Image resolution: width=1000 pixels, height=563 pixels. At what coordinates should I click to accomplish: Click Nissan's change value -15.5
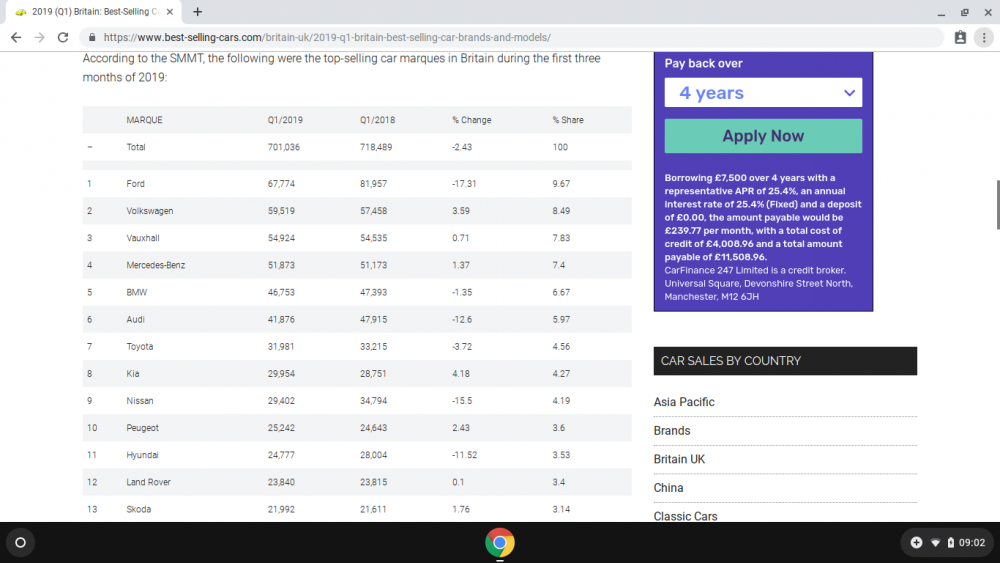(x=462, y=401)
